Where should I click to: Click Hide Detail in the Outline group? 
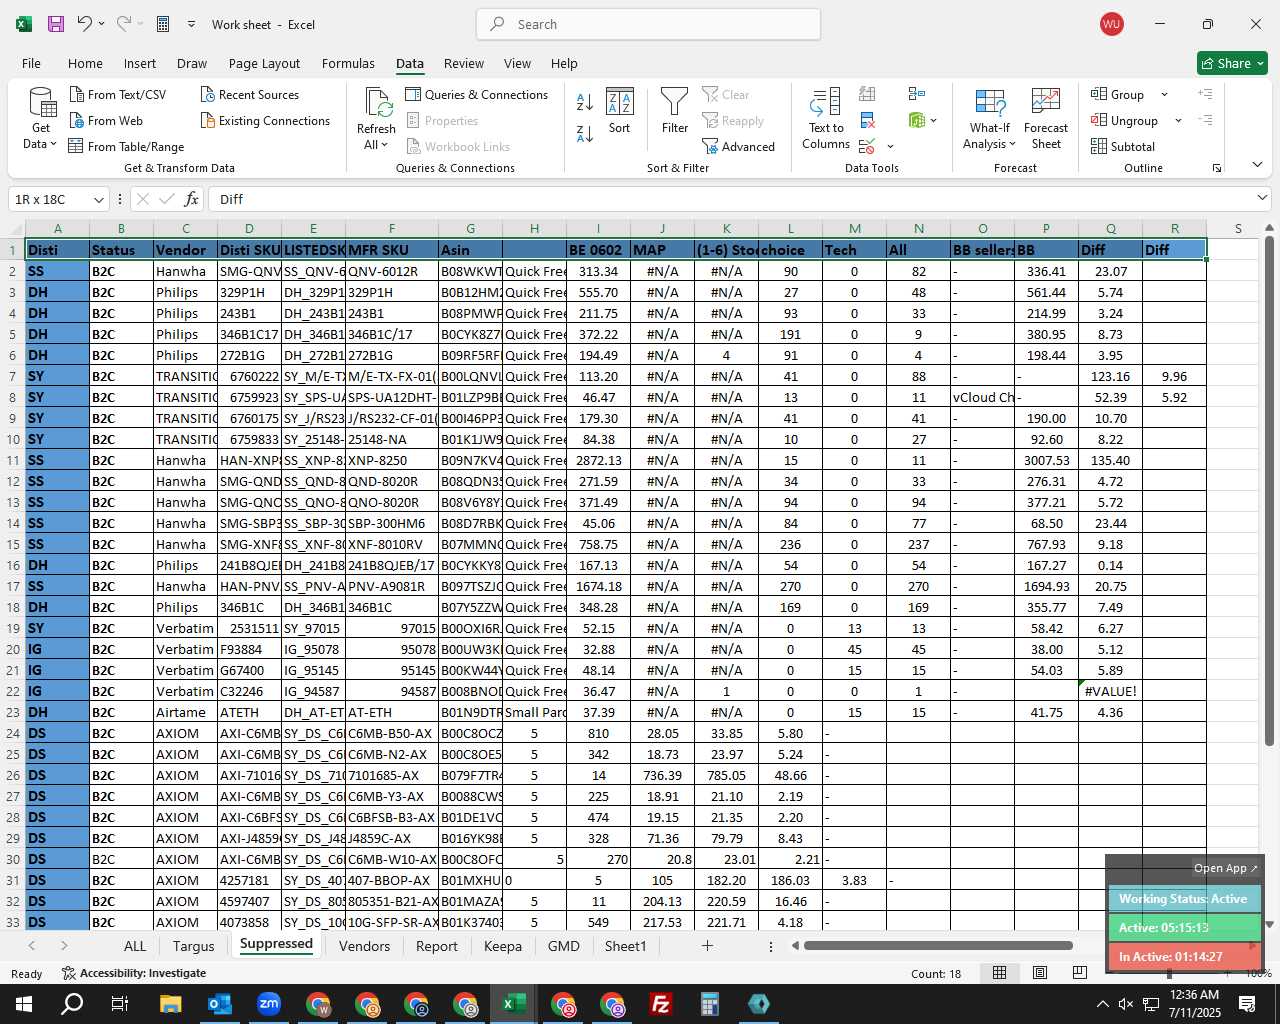click(1206, 120)
